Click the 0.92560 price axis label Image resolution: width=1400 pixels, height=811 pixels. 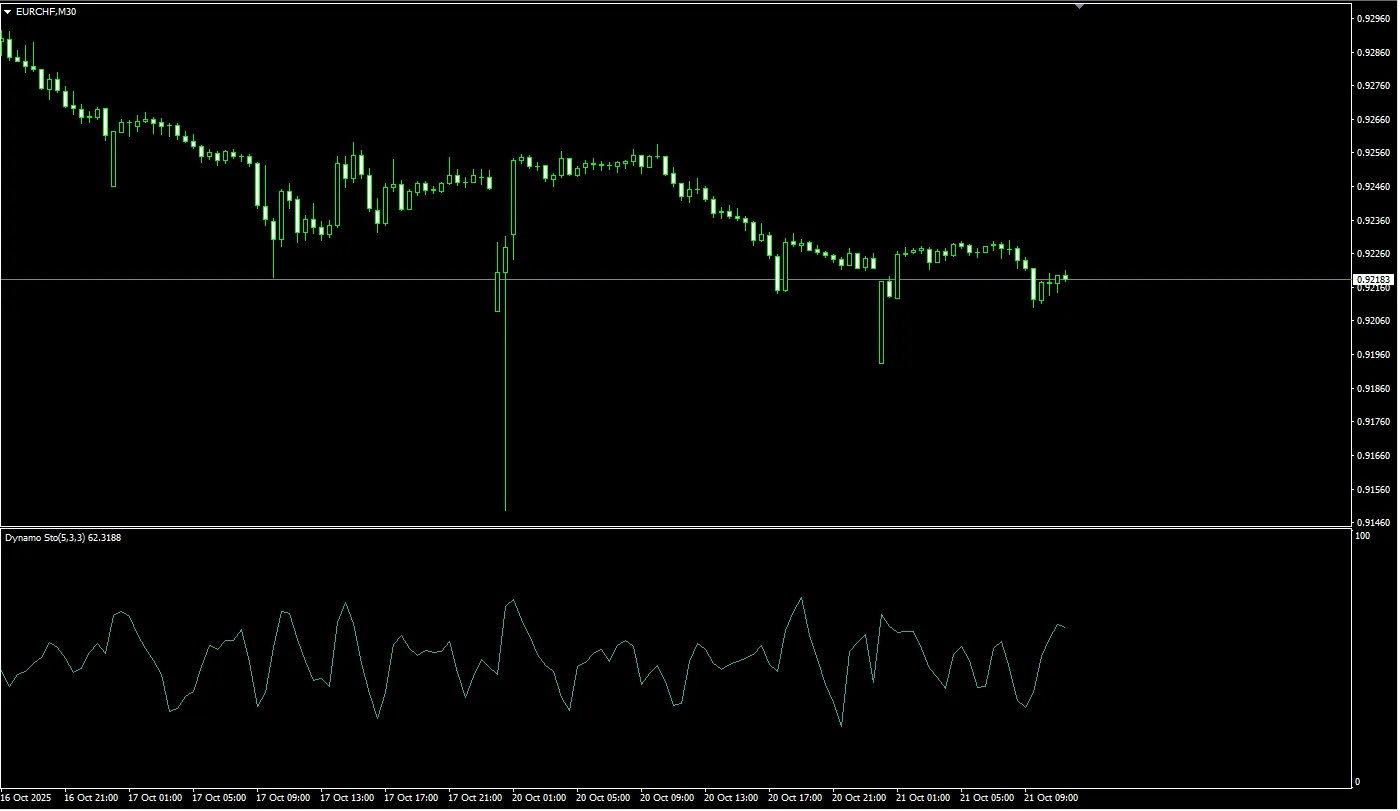pyautogui.click(x=1373, y=153)
